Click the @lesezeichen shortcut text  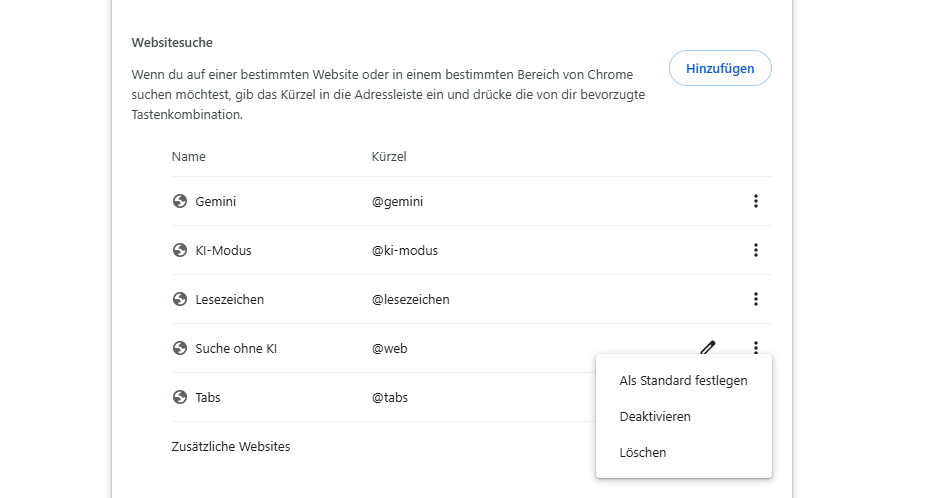(x=410, y=300)
